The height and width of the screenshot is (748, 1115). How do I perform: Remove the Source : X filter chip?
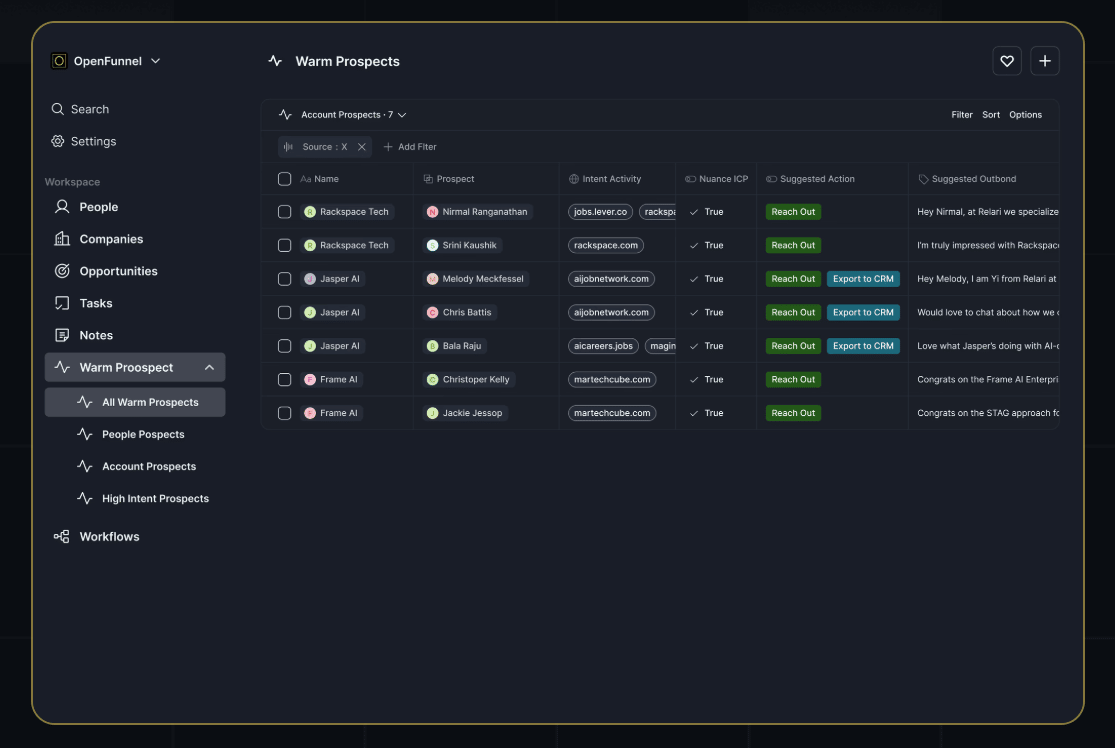tap(361, 147)
